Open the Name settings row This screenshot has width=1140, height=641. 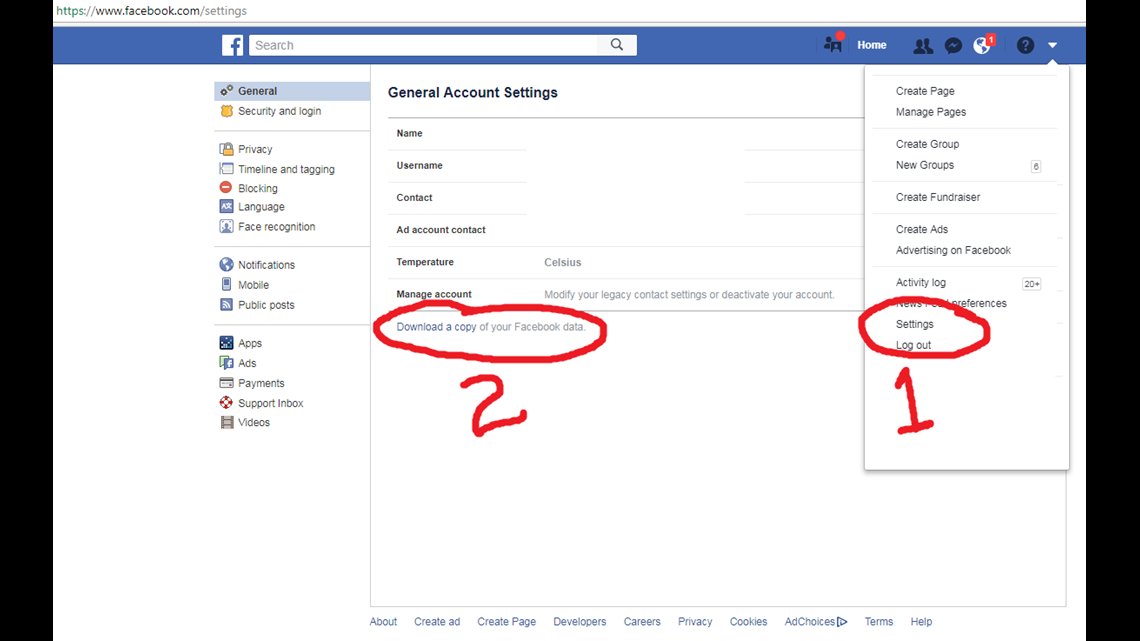point(626,134)
